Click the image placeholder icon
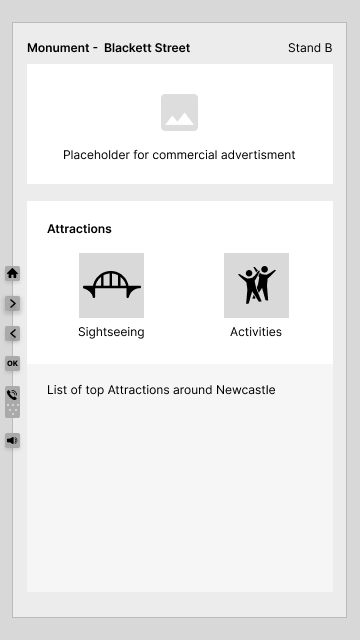This screenshot has width=360, height=640. (x=180, y=113)
